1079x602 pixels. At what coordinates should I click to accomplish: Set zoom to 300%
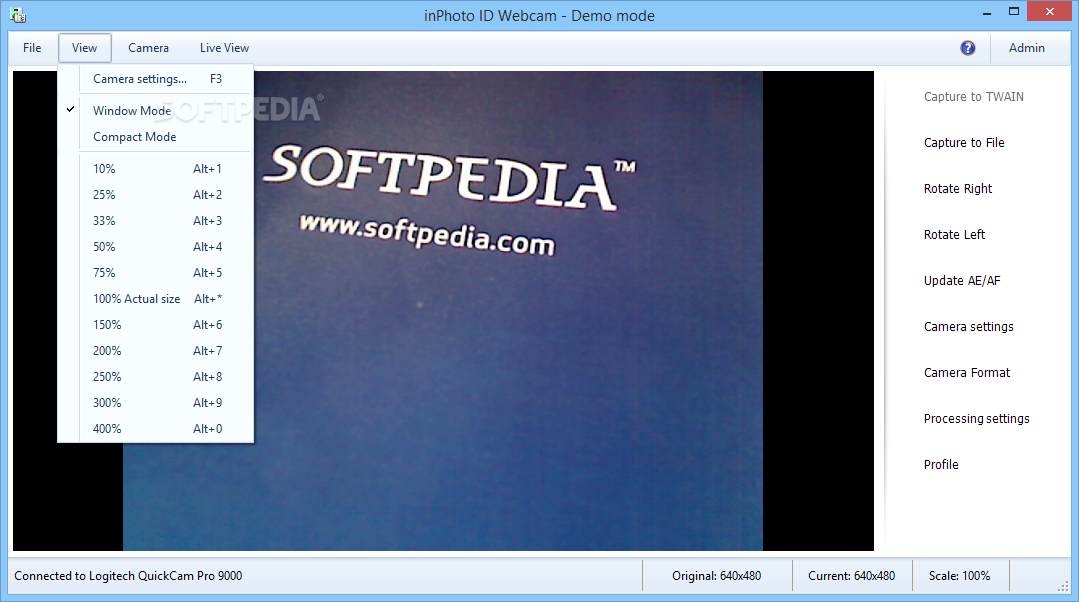[x=156, y=402]
